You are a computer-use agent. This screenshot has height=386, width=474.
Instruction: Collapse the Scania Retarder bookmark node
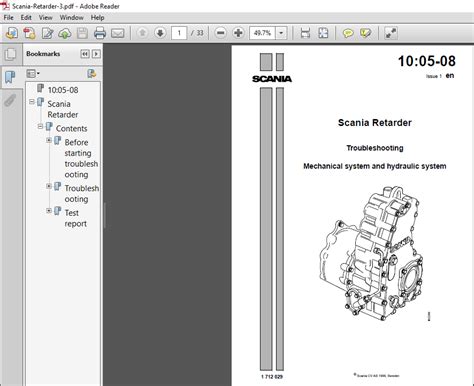pos(32,102)
